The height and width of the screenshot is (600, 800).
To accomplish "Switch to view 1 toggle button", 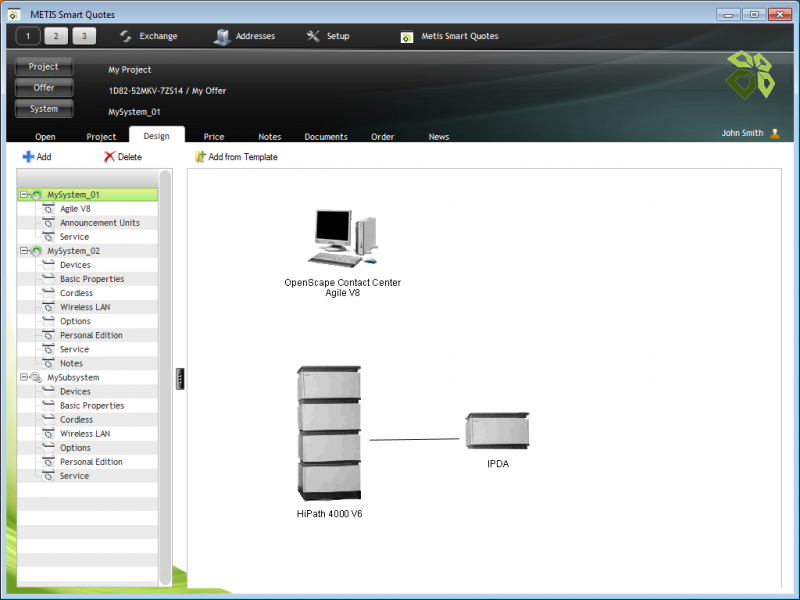I will click(28, 36).
